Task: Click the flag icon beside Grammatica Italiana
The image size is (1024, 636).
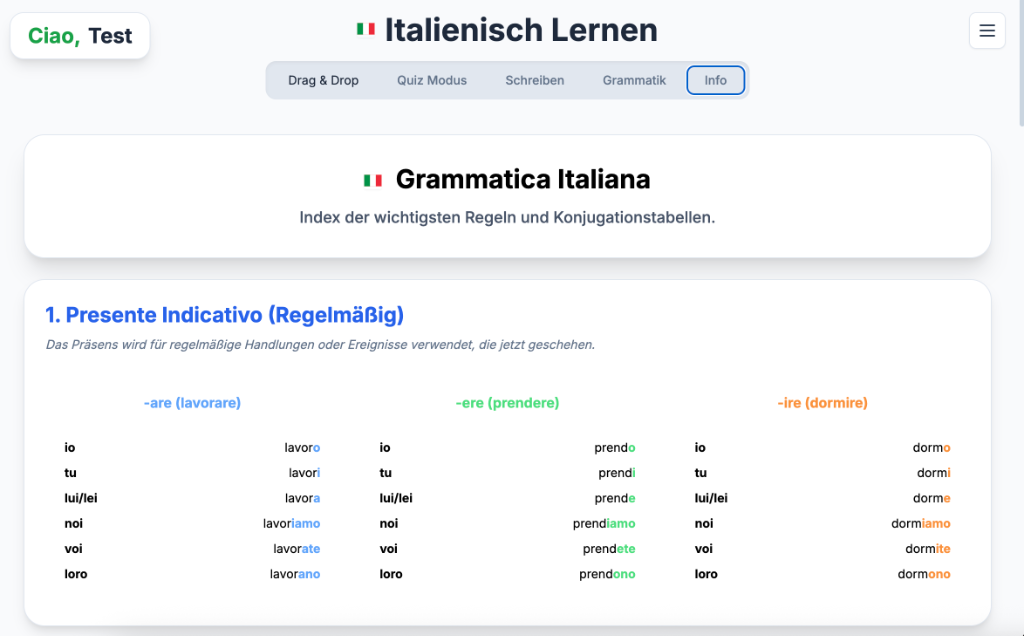Action: coord(373,180)
